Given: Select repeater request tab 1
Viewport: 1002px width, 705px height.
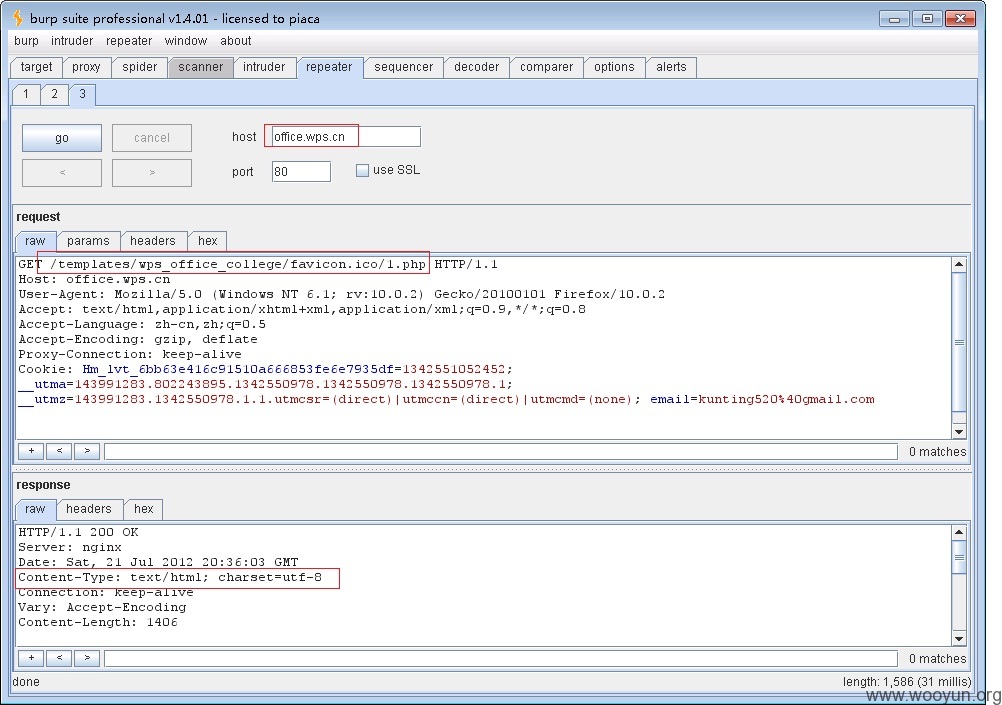Looking at the screenshot, I should [26, 94].
